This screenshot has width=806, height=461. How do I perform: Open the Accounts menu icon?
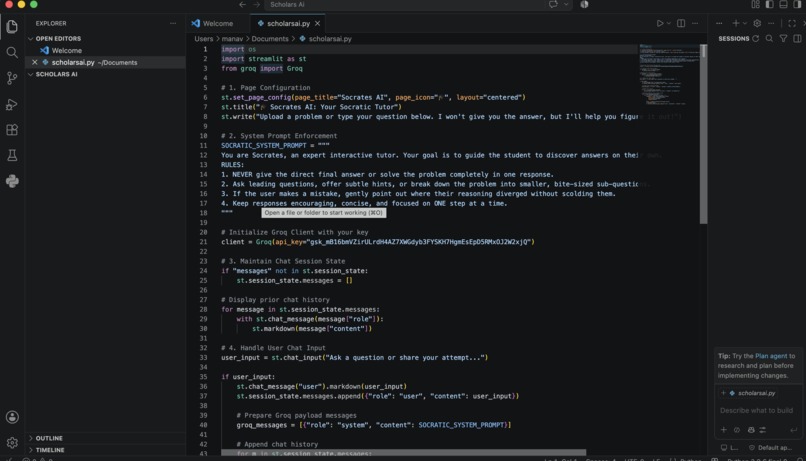(x=12, y=417)
